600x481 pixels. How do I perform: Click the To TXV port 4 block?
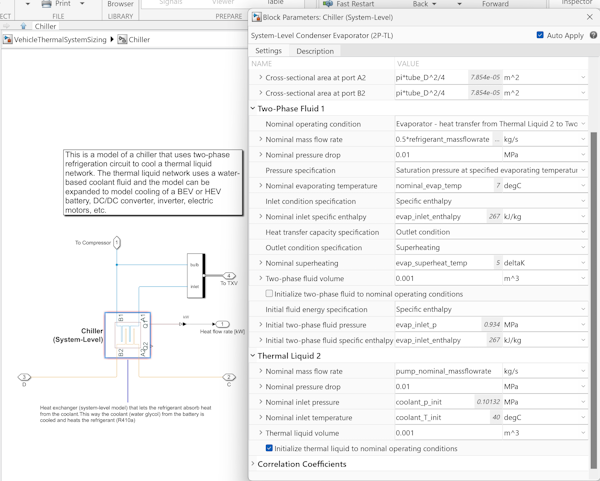[x=229, y=276]
